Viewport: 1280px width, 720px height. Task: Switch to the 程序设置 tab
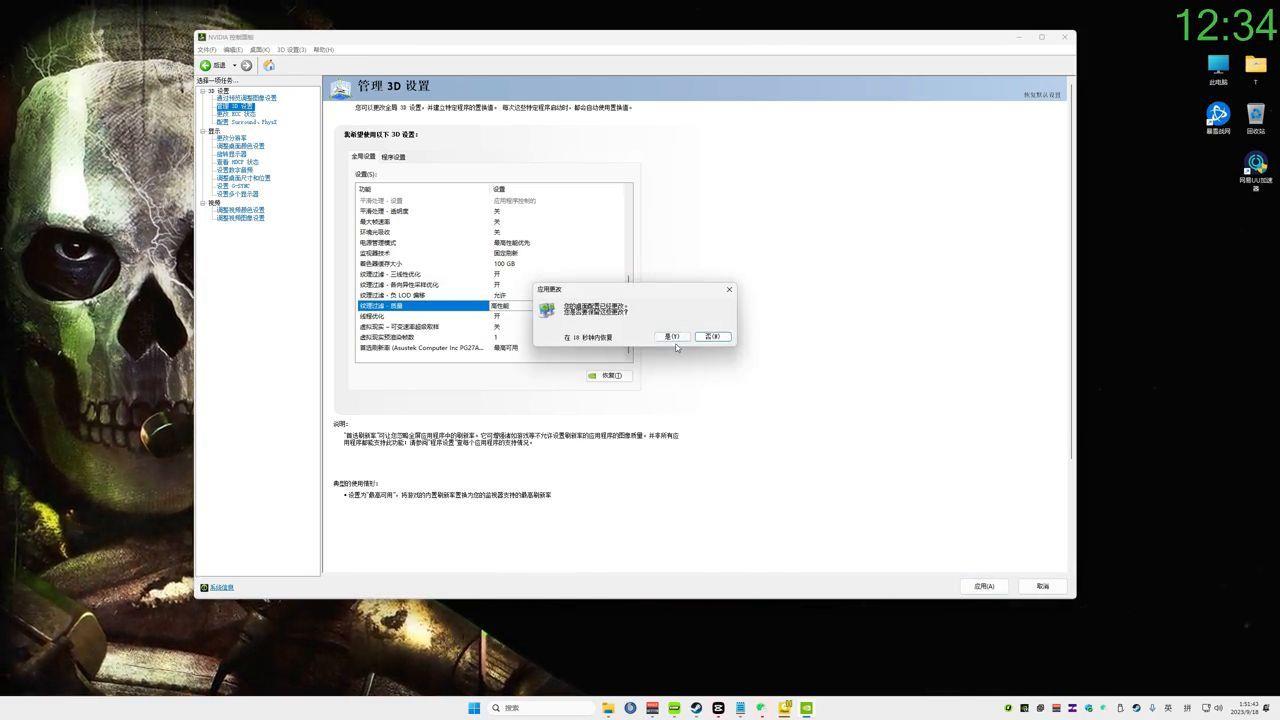pos(393,157)
